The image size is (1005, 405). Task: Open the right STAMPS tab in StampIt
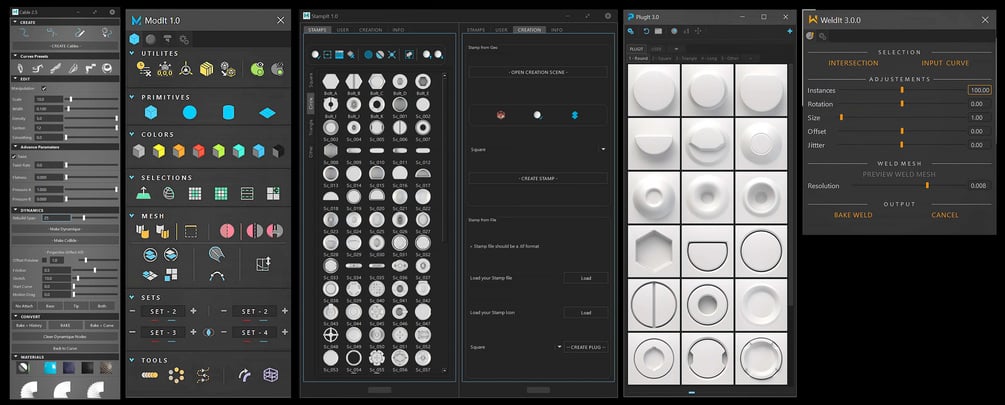476,30
